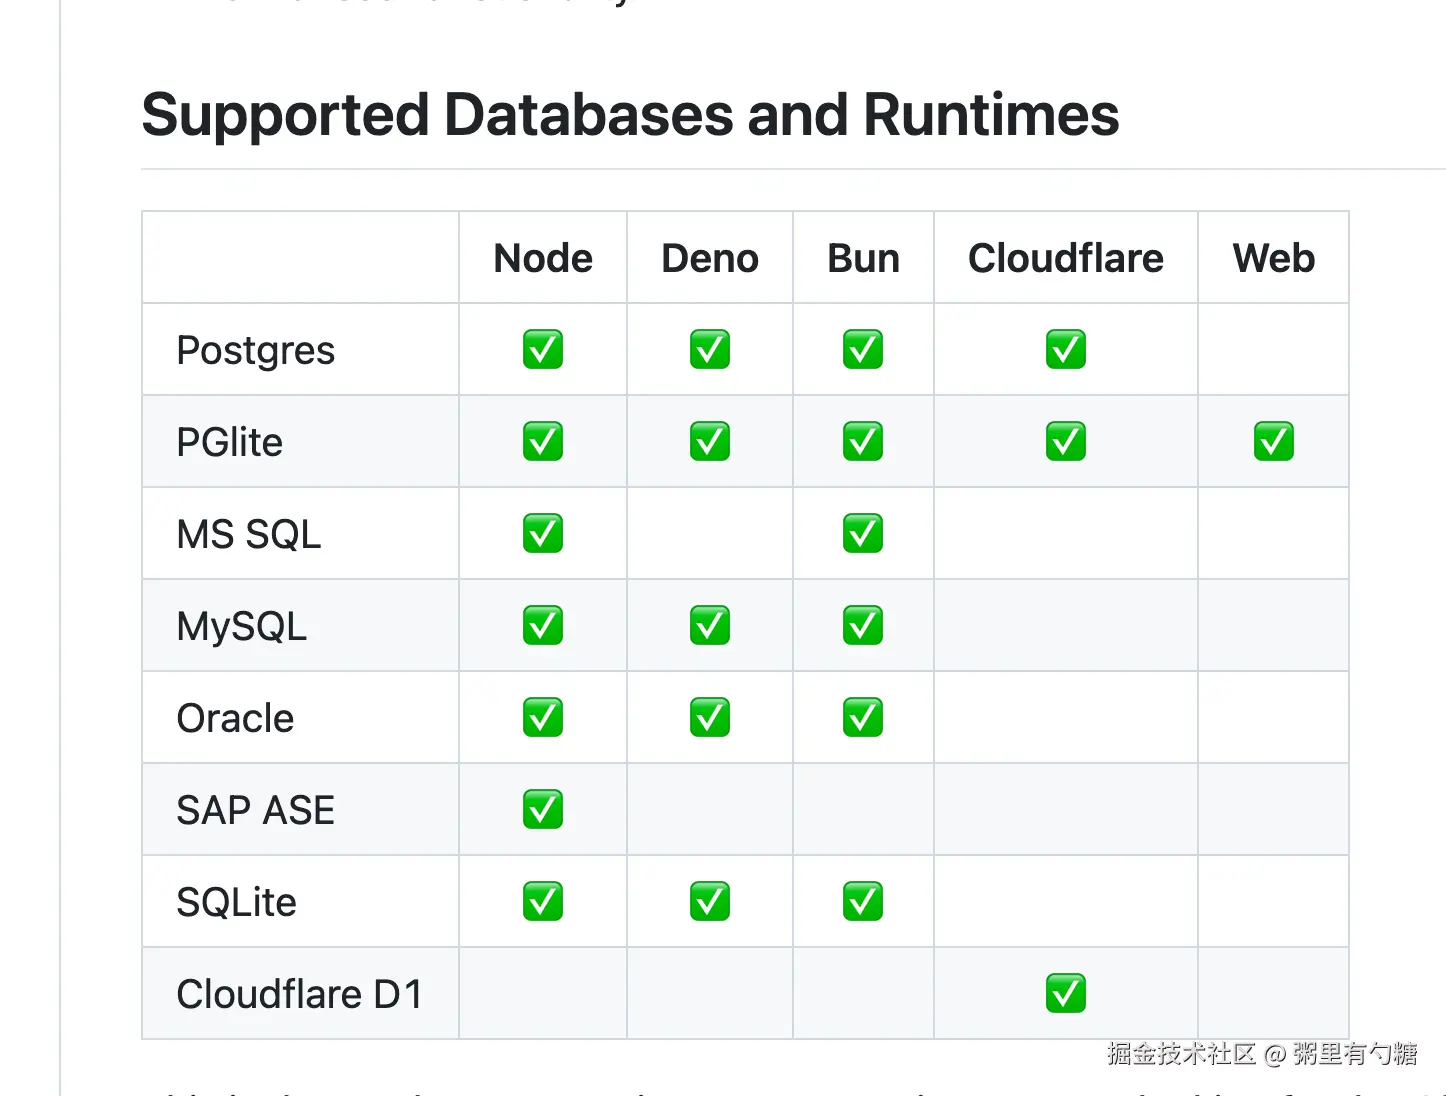This screenshot has height=1096, width=1446.
Task: Click the Oracle Node checkmark
Action: click(x=543, y=718)
